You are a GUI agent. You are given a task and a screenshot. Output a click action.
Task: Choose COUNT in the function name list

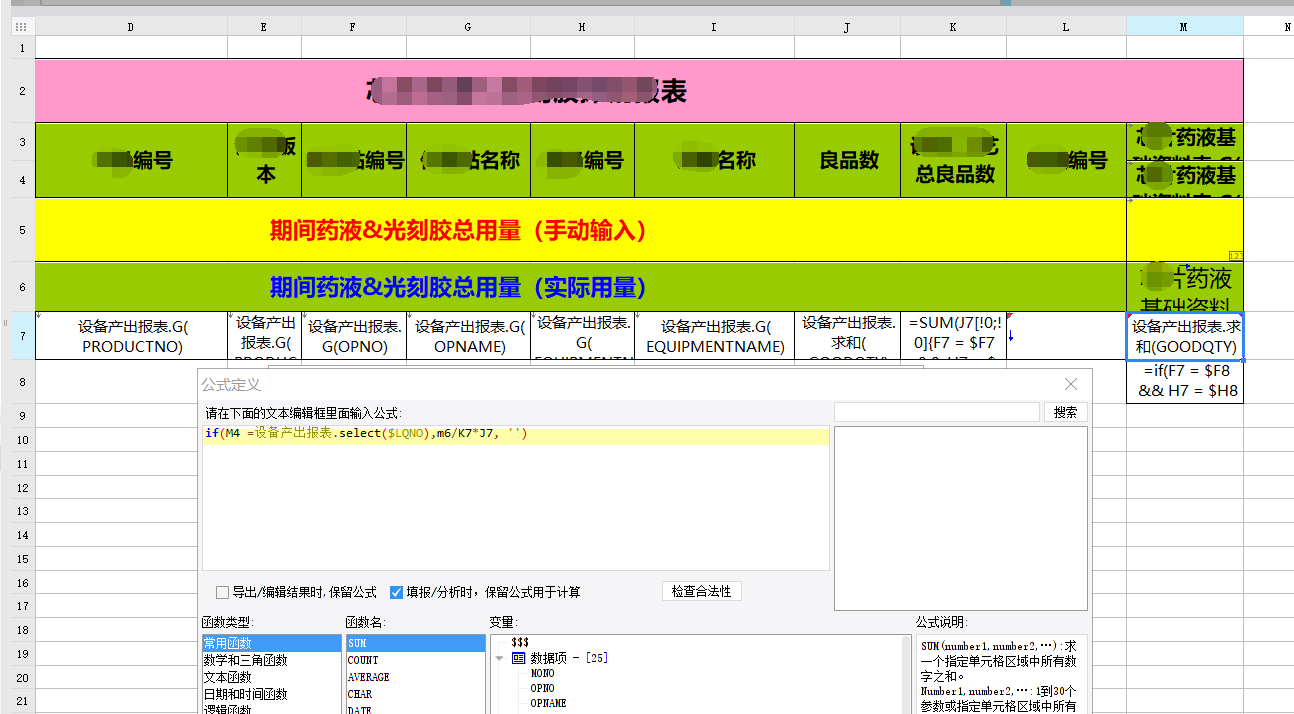[x=363, y=660]
